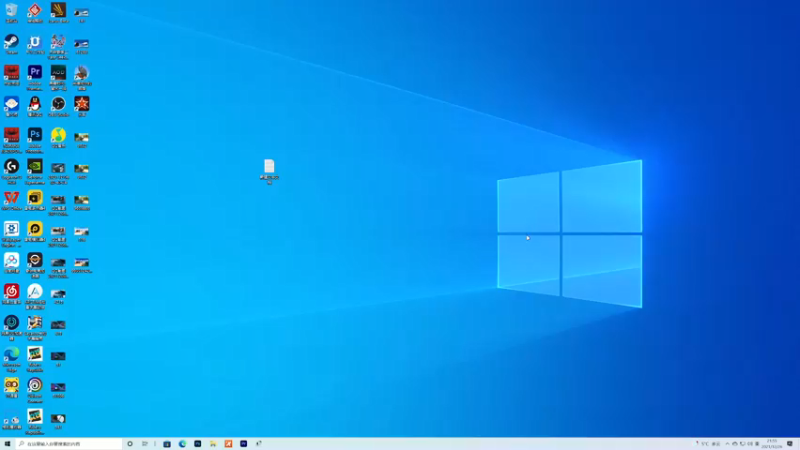Select the OBS Studio desktop shortcut
The image size is (800, 450).
coord(58,107)
